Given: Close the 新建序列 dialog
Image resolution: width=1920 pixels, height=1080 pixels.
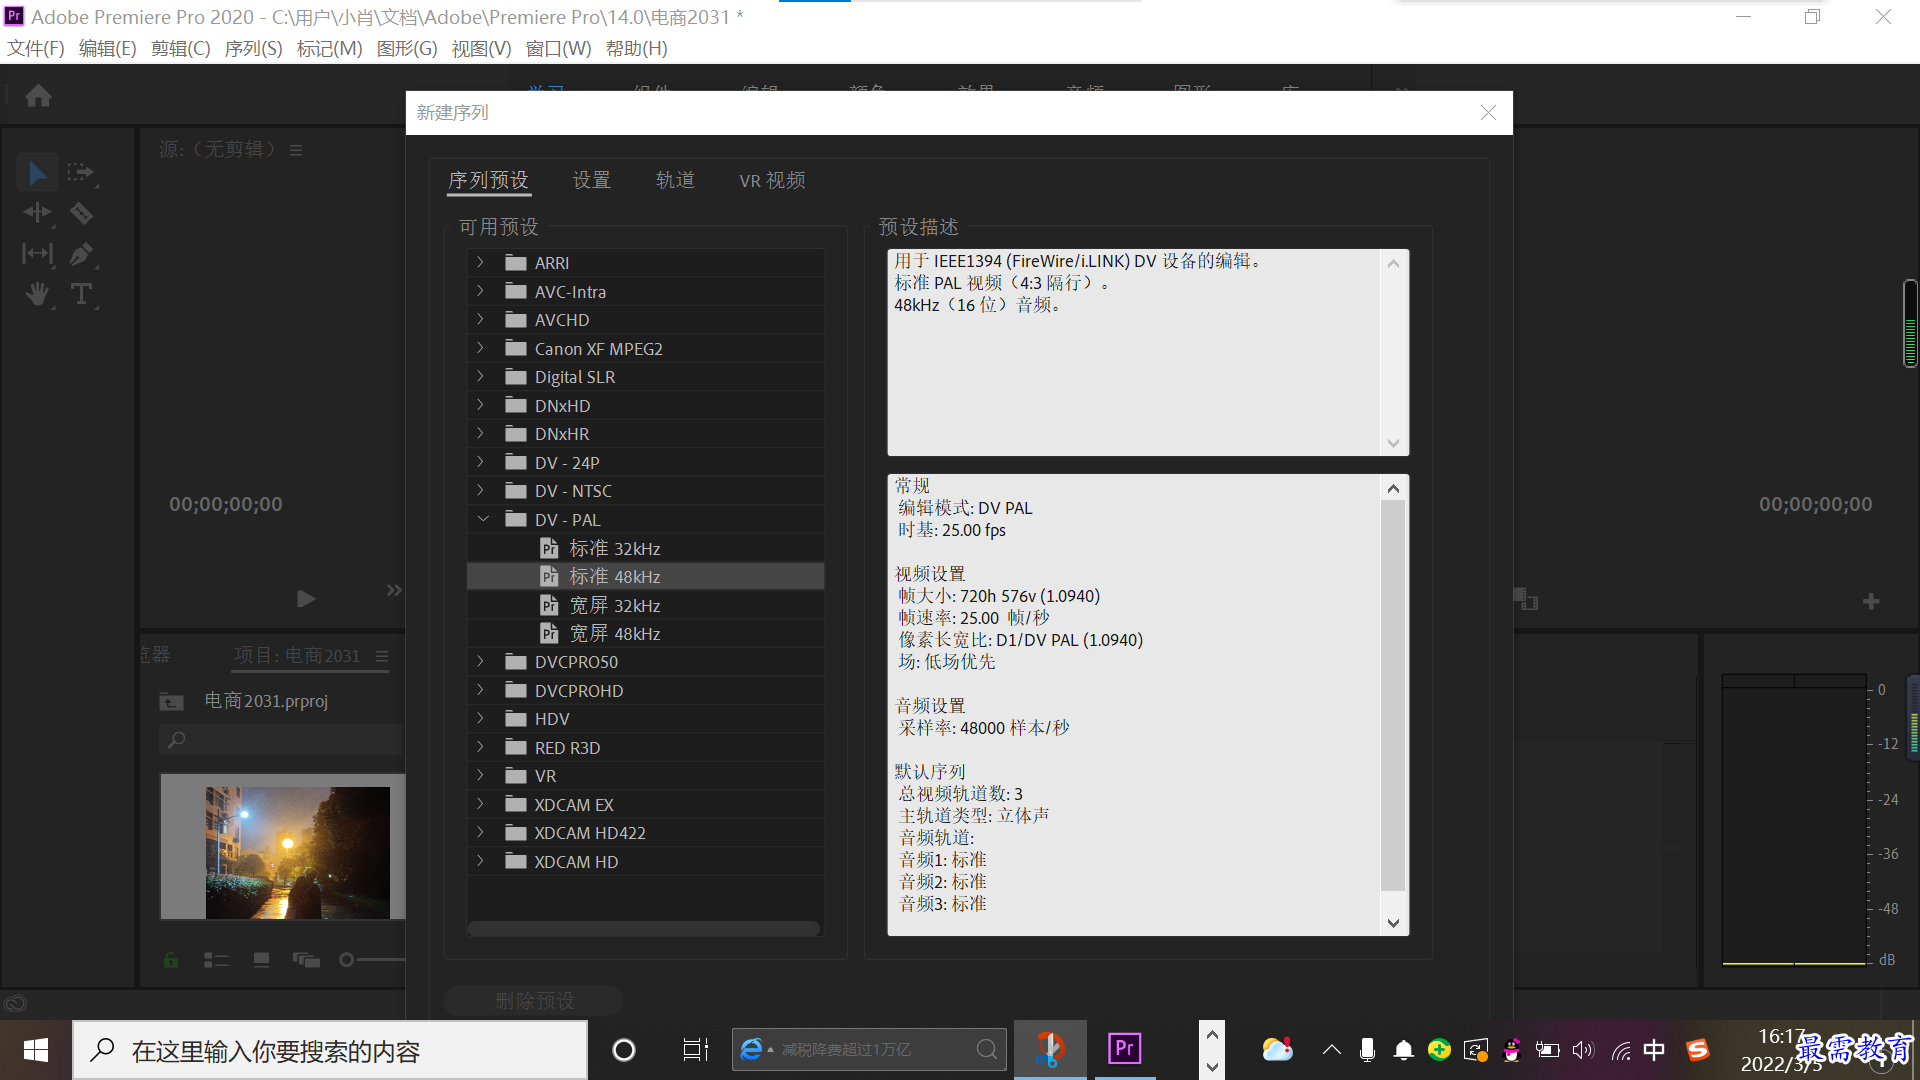Looking at the screenshot, I should coord(1488,113).
